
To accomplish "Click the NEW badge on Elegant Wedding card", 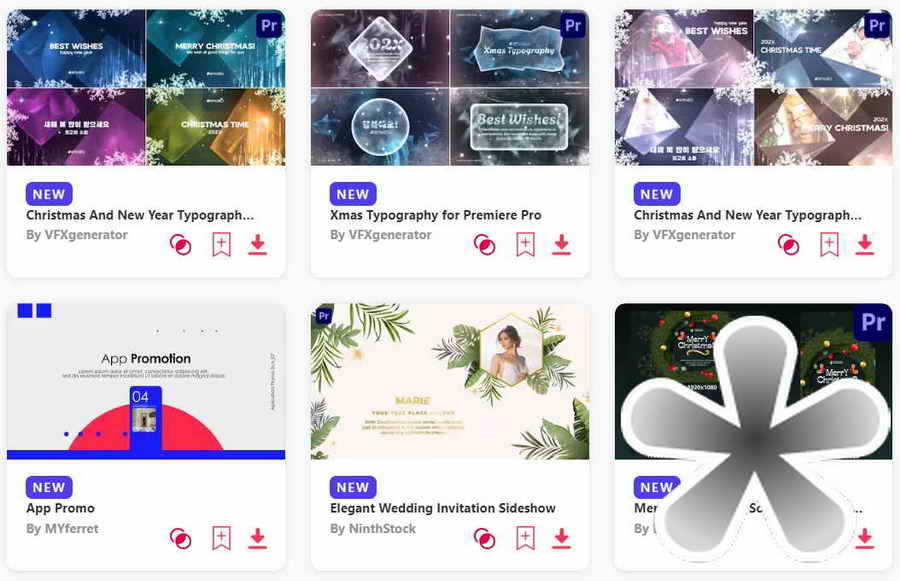I will [x=353, y=487].
